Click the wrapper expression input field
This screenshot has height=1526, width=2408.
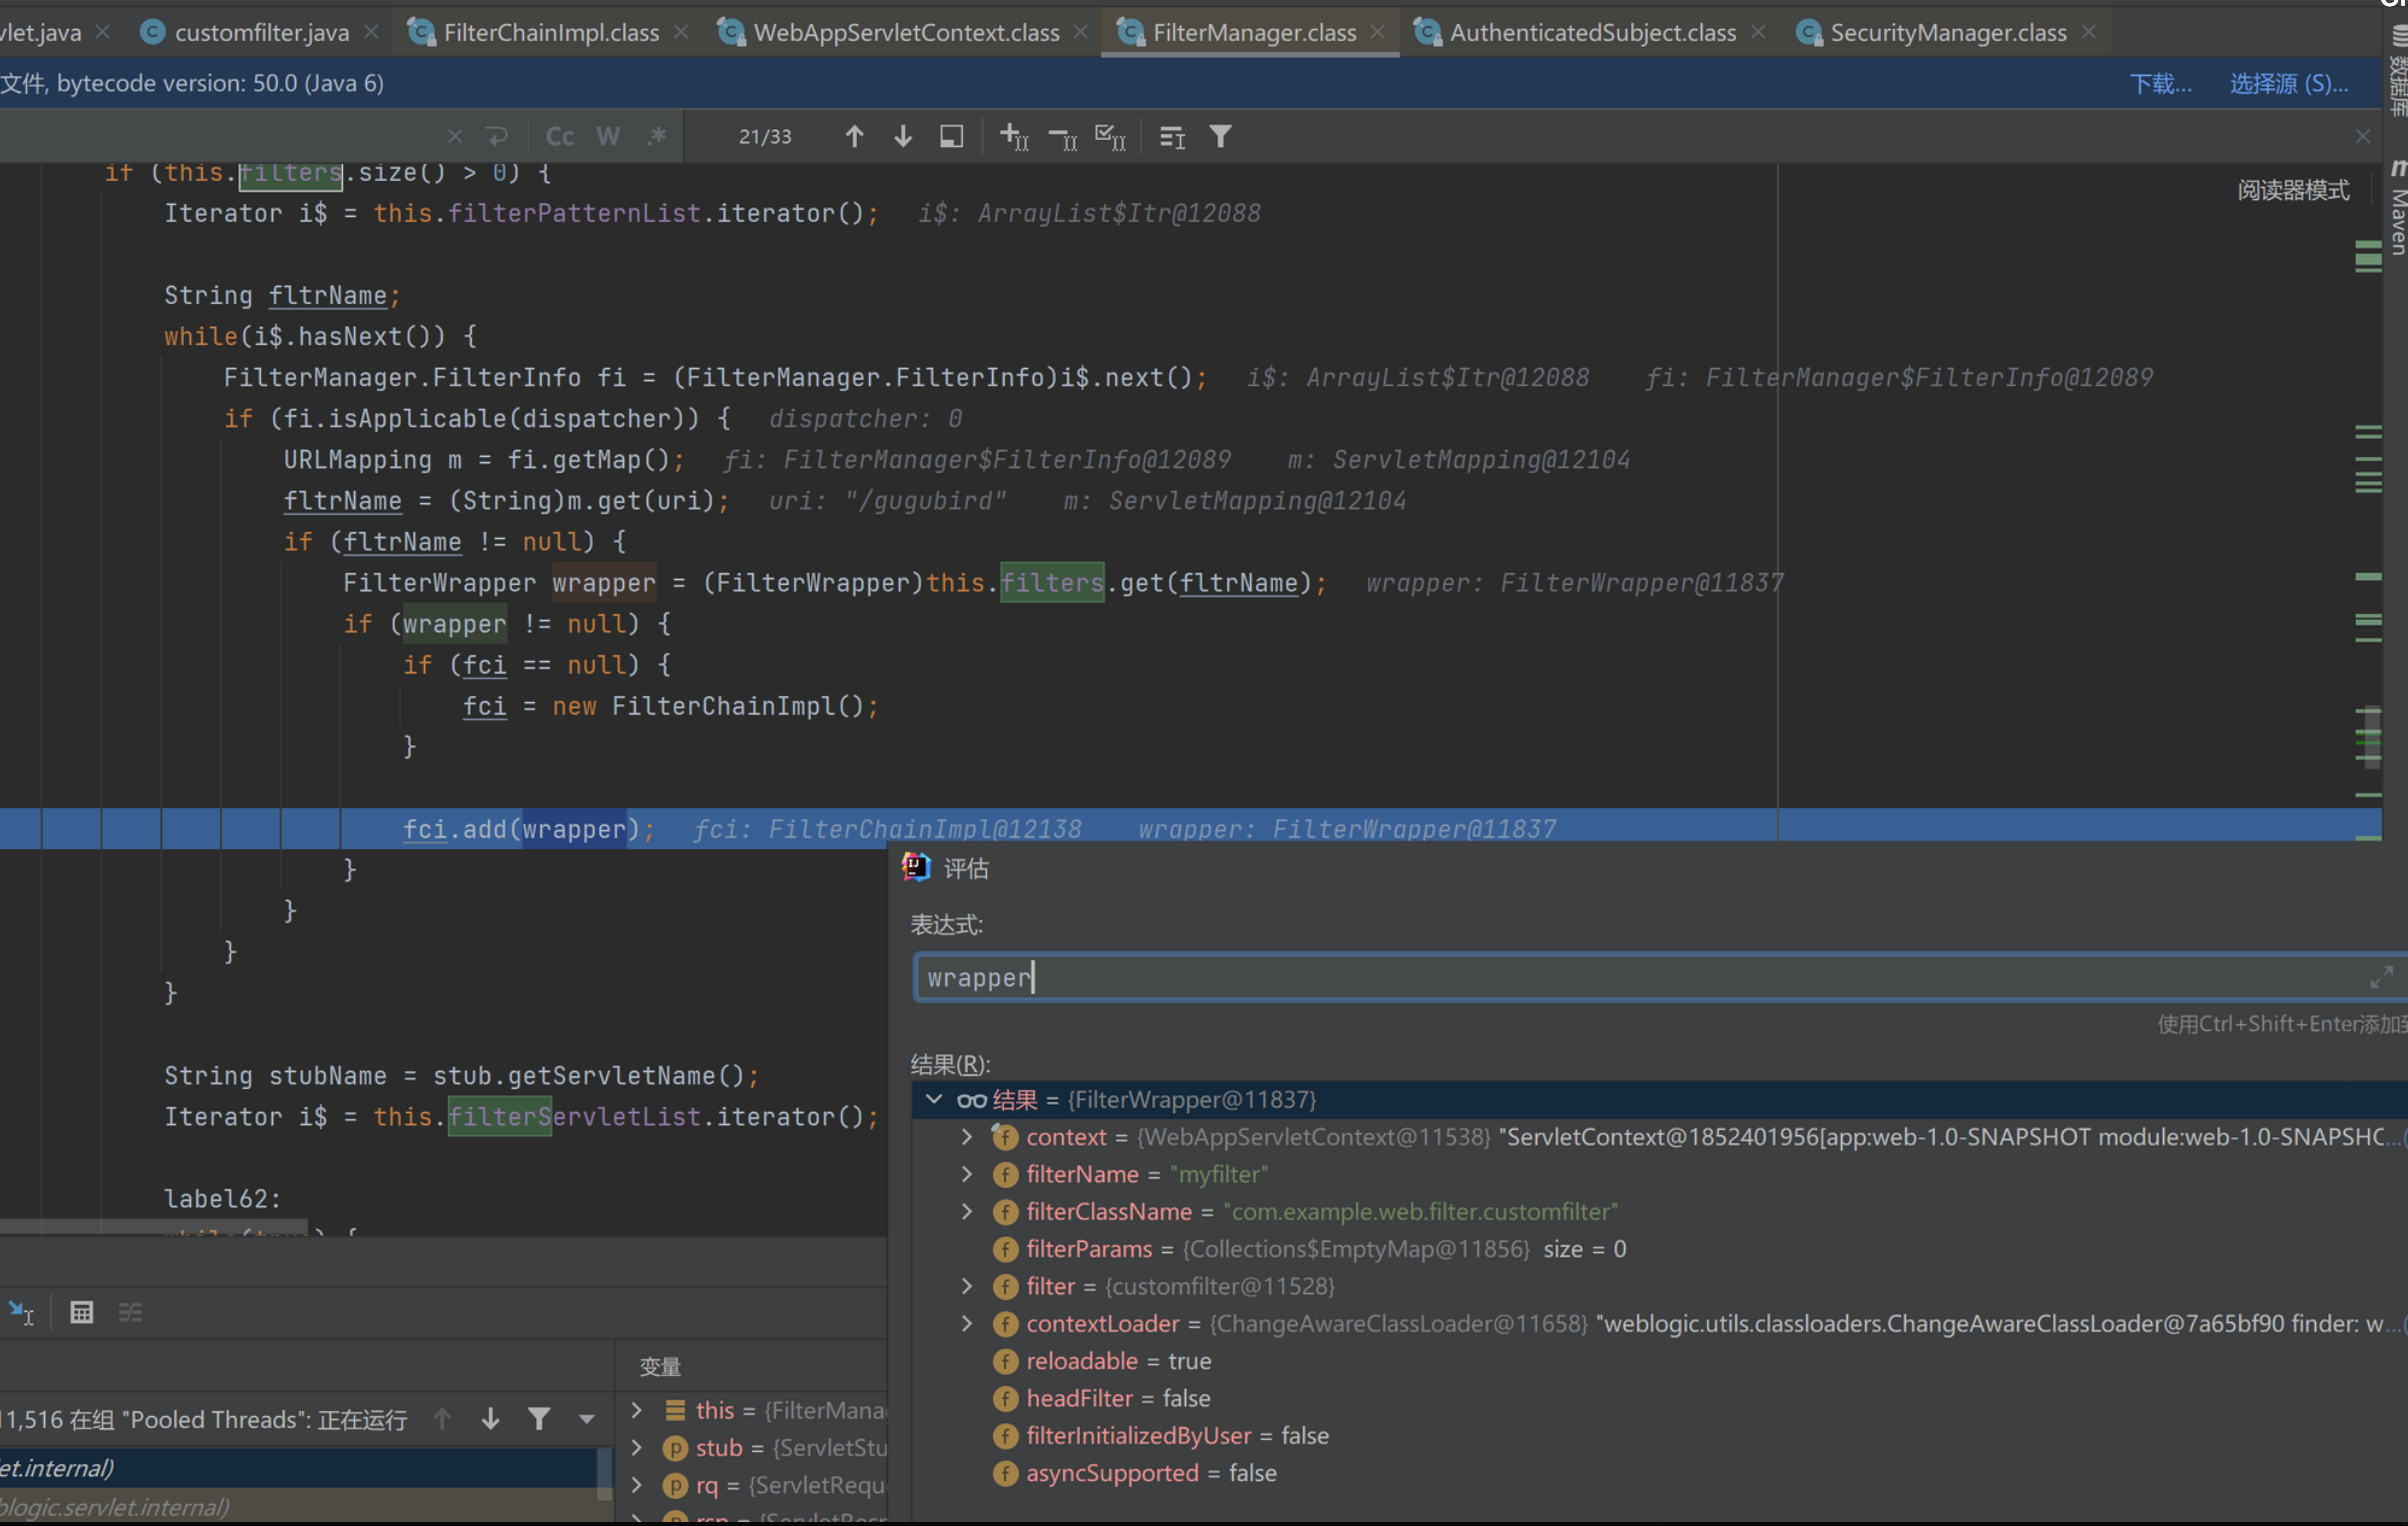1640,977
